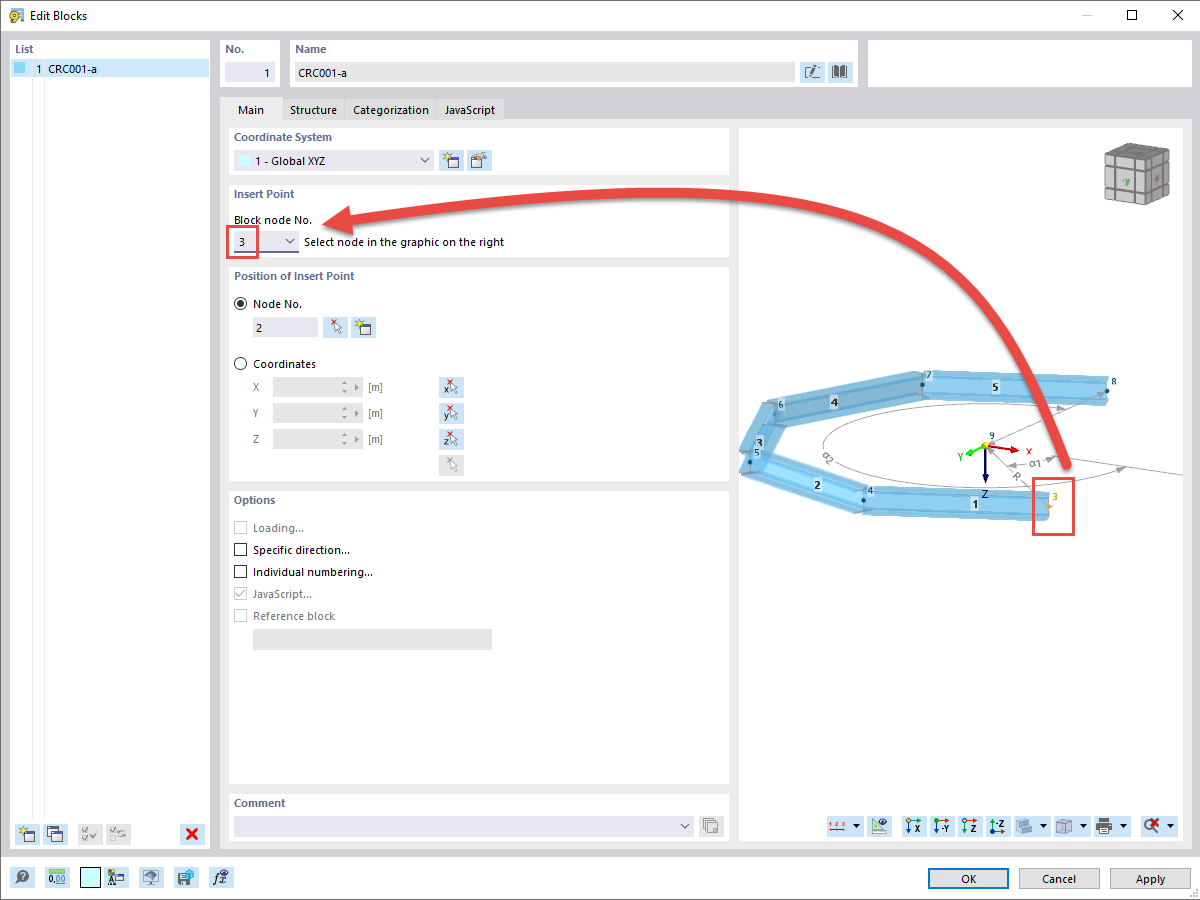
Task: Toggle the view settings ruler-eye icon
Action: (x=880, y=826)
